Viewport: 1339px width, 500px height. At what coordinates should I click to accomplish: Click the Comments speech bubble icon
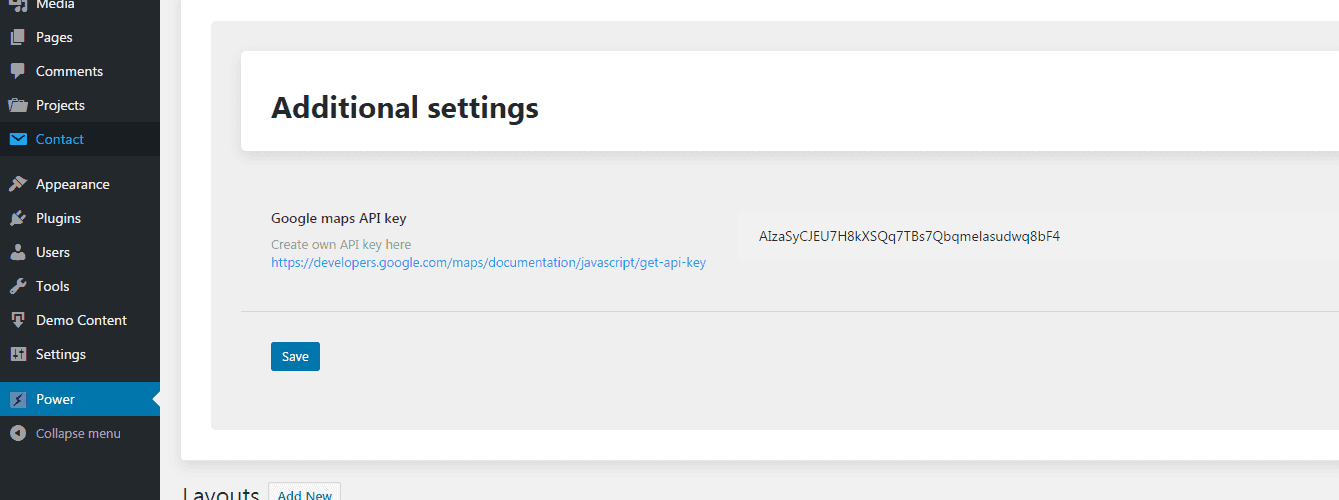[17, 72]
